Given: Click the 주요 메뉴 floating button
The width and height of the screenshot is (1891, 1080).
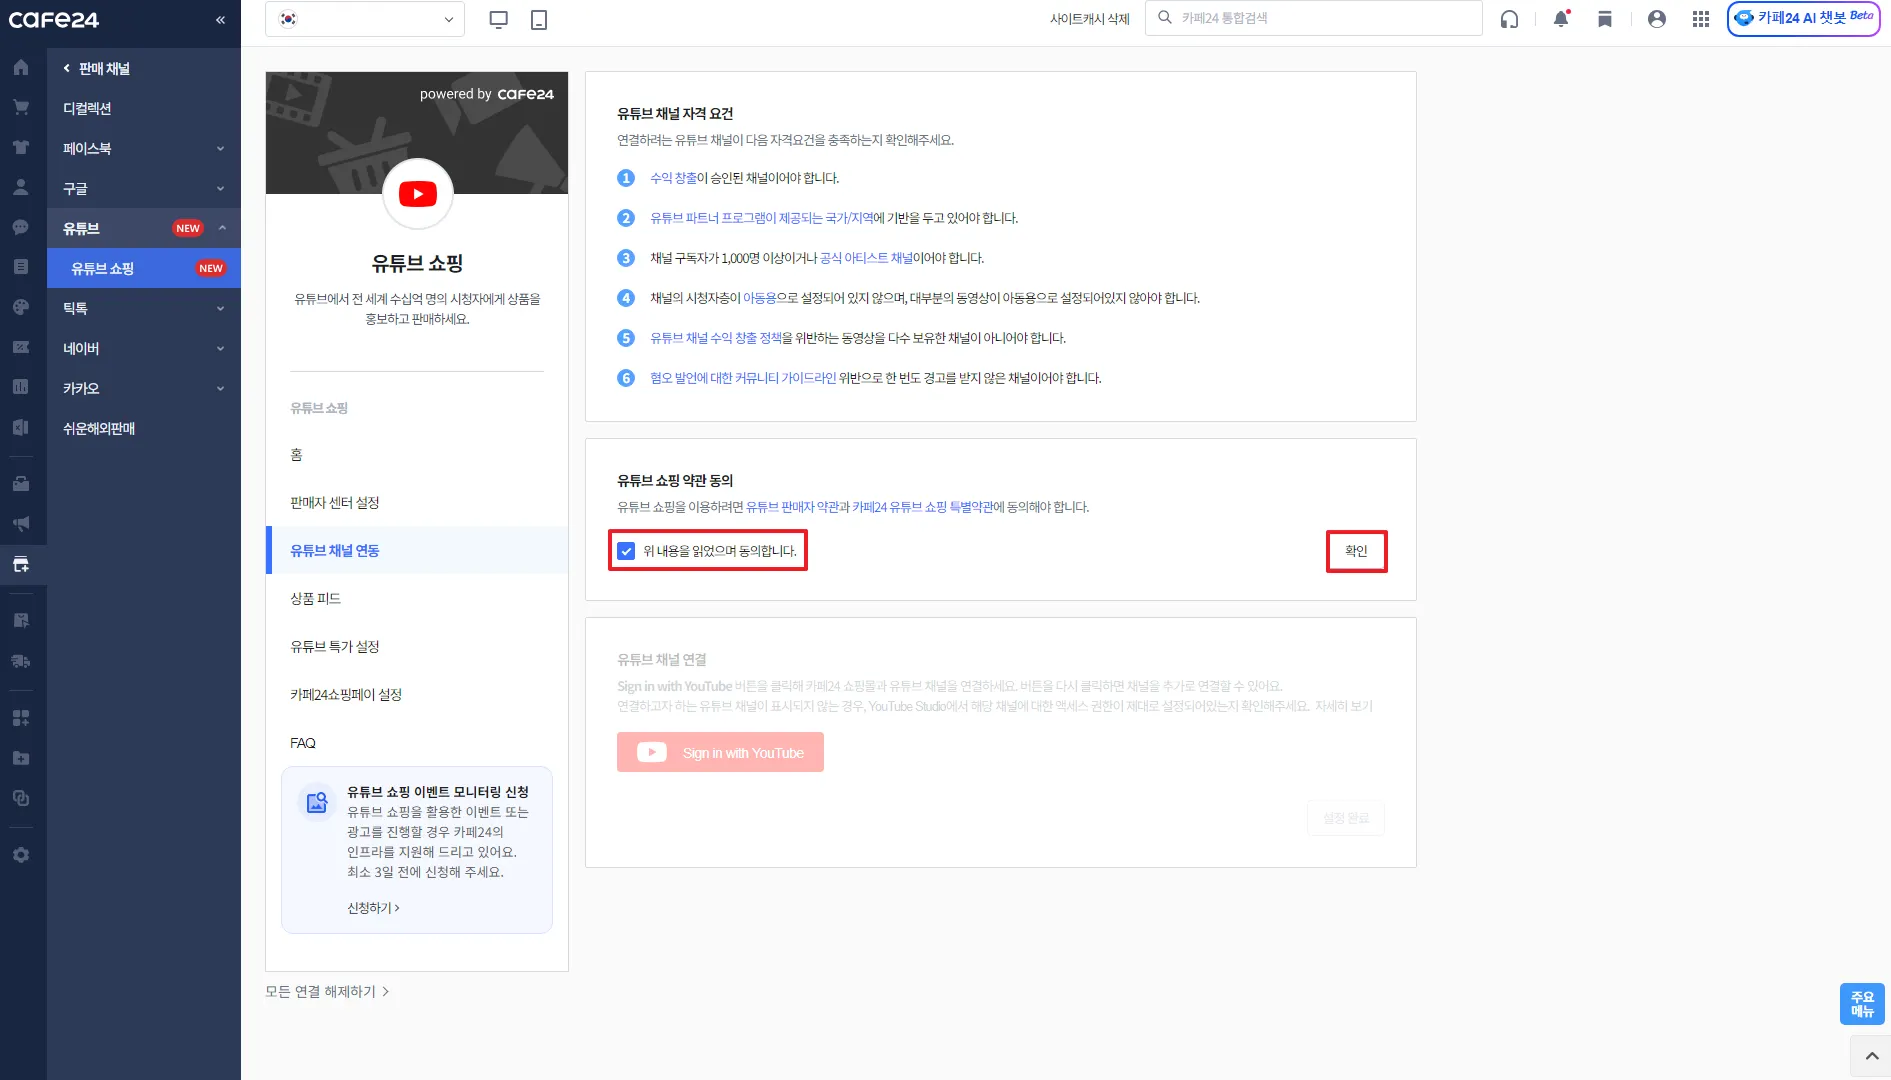Looking at the screenshot, I should point(1862,1004).
